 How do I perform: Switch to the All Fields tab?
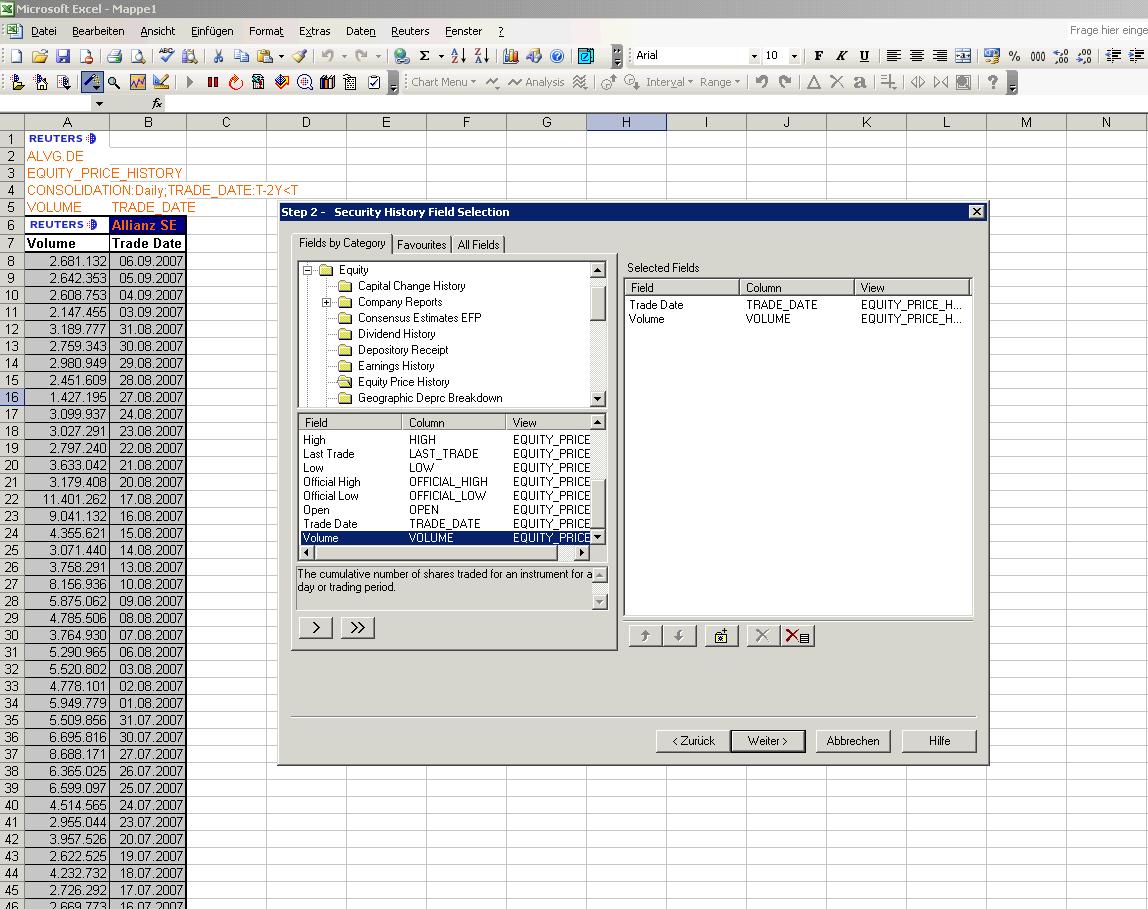tap(478, 244)
